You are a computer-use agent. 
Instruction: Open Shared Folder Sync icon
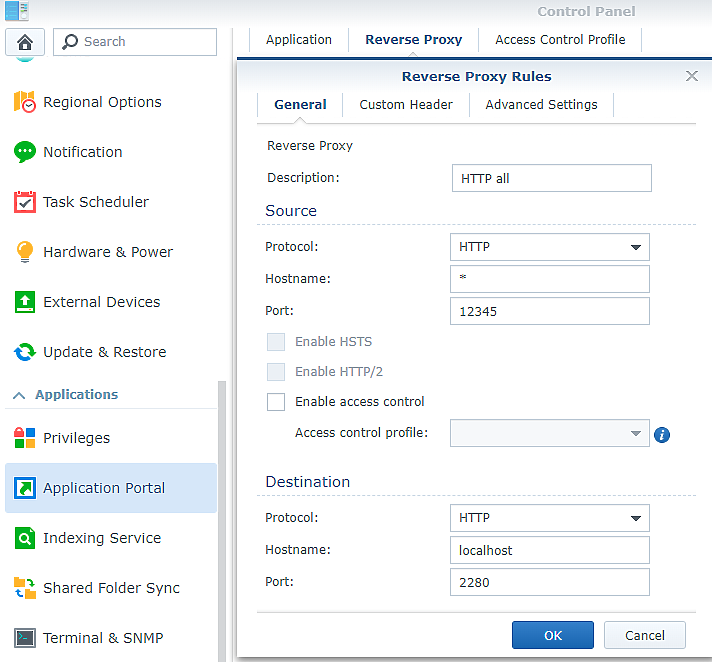point(25,588)
